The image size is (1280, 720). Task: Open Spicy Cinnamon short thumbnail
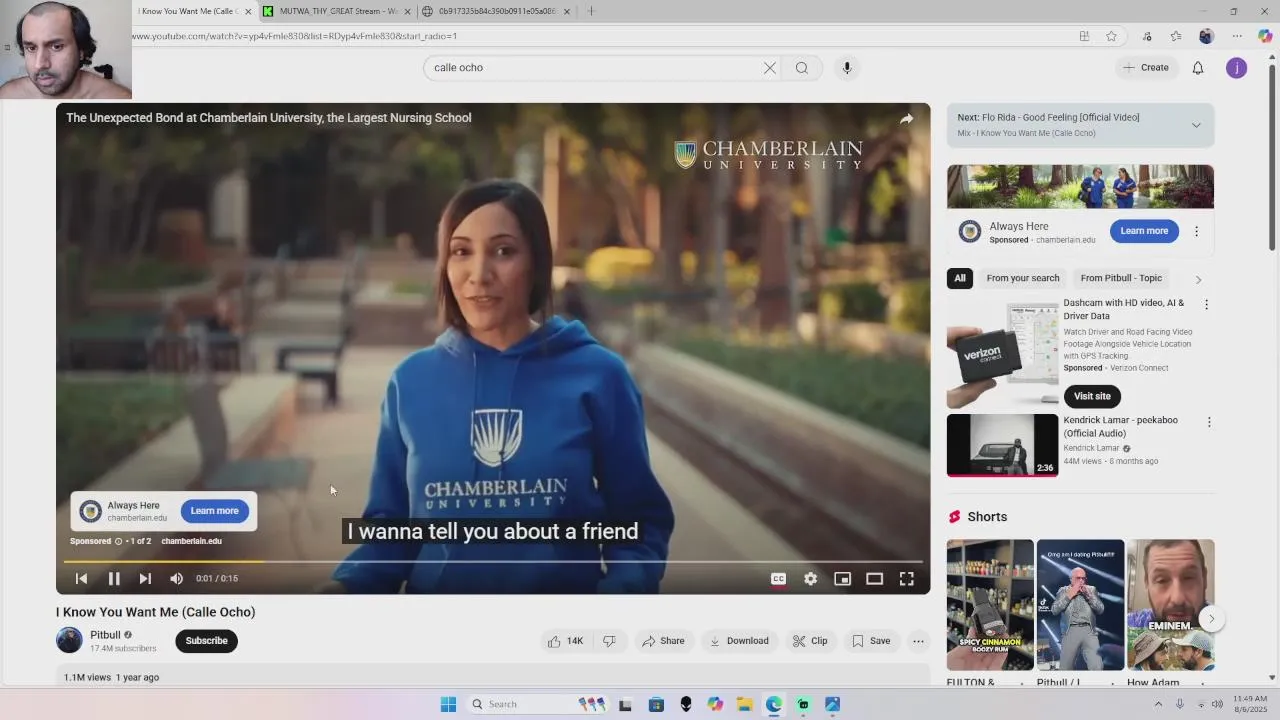coord(990,605)
